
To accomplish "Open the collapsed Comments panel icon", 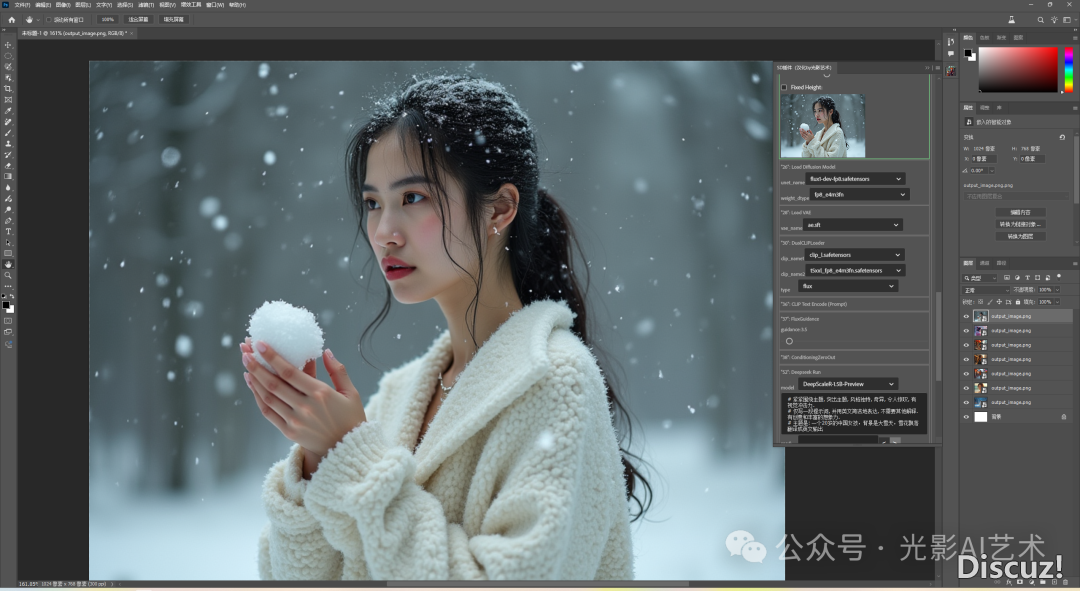I will (951, 54).
